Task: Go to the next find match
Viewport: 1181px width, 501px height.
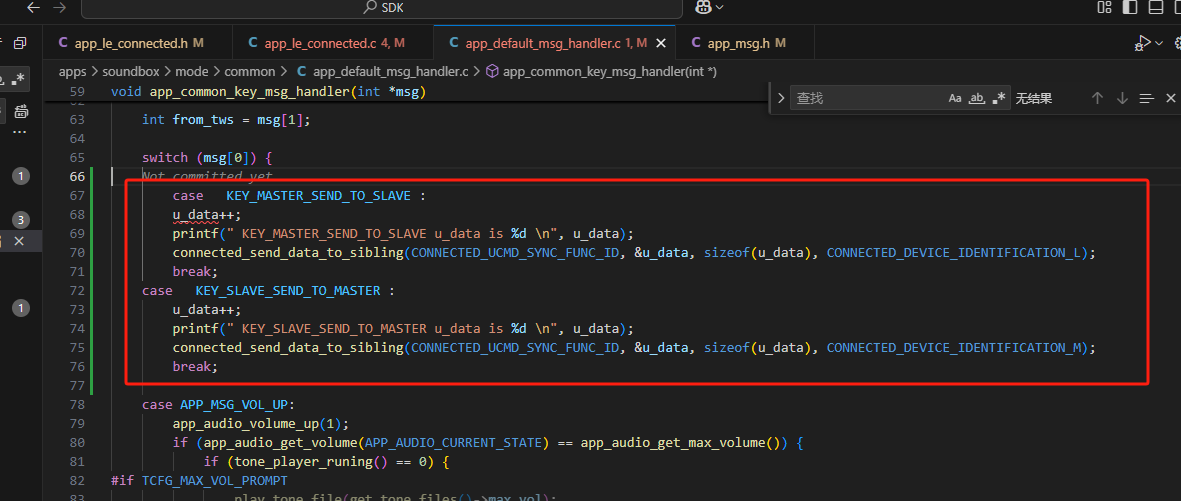Action: pyautogui.click(x=1122, y=98)
